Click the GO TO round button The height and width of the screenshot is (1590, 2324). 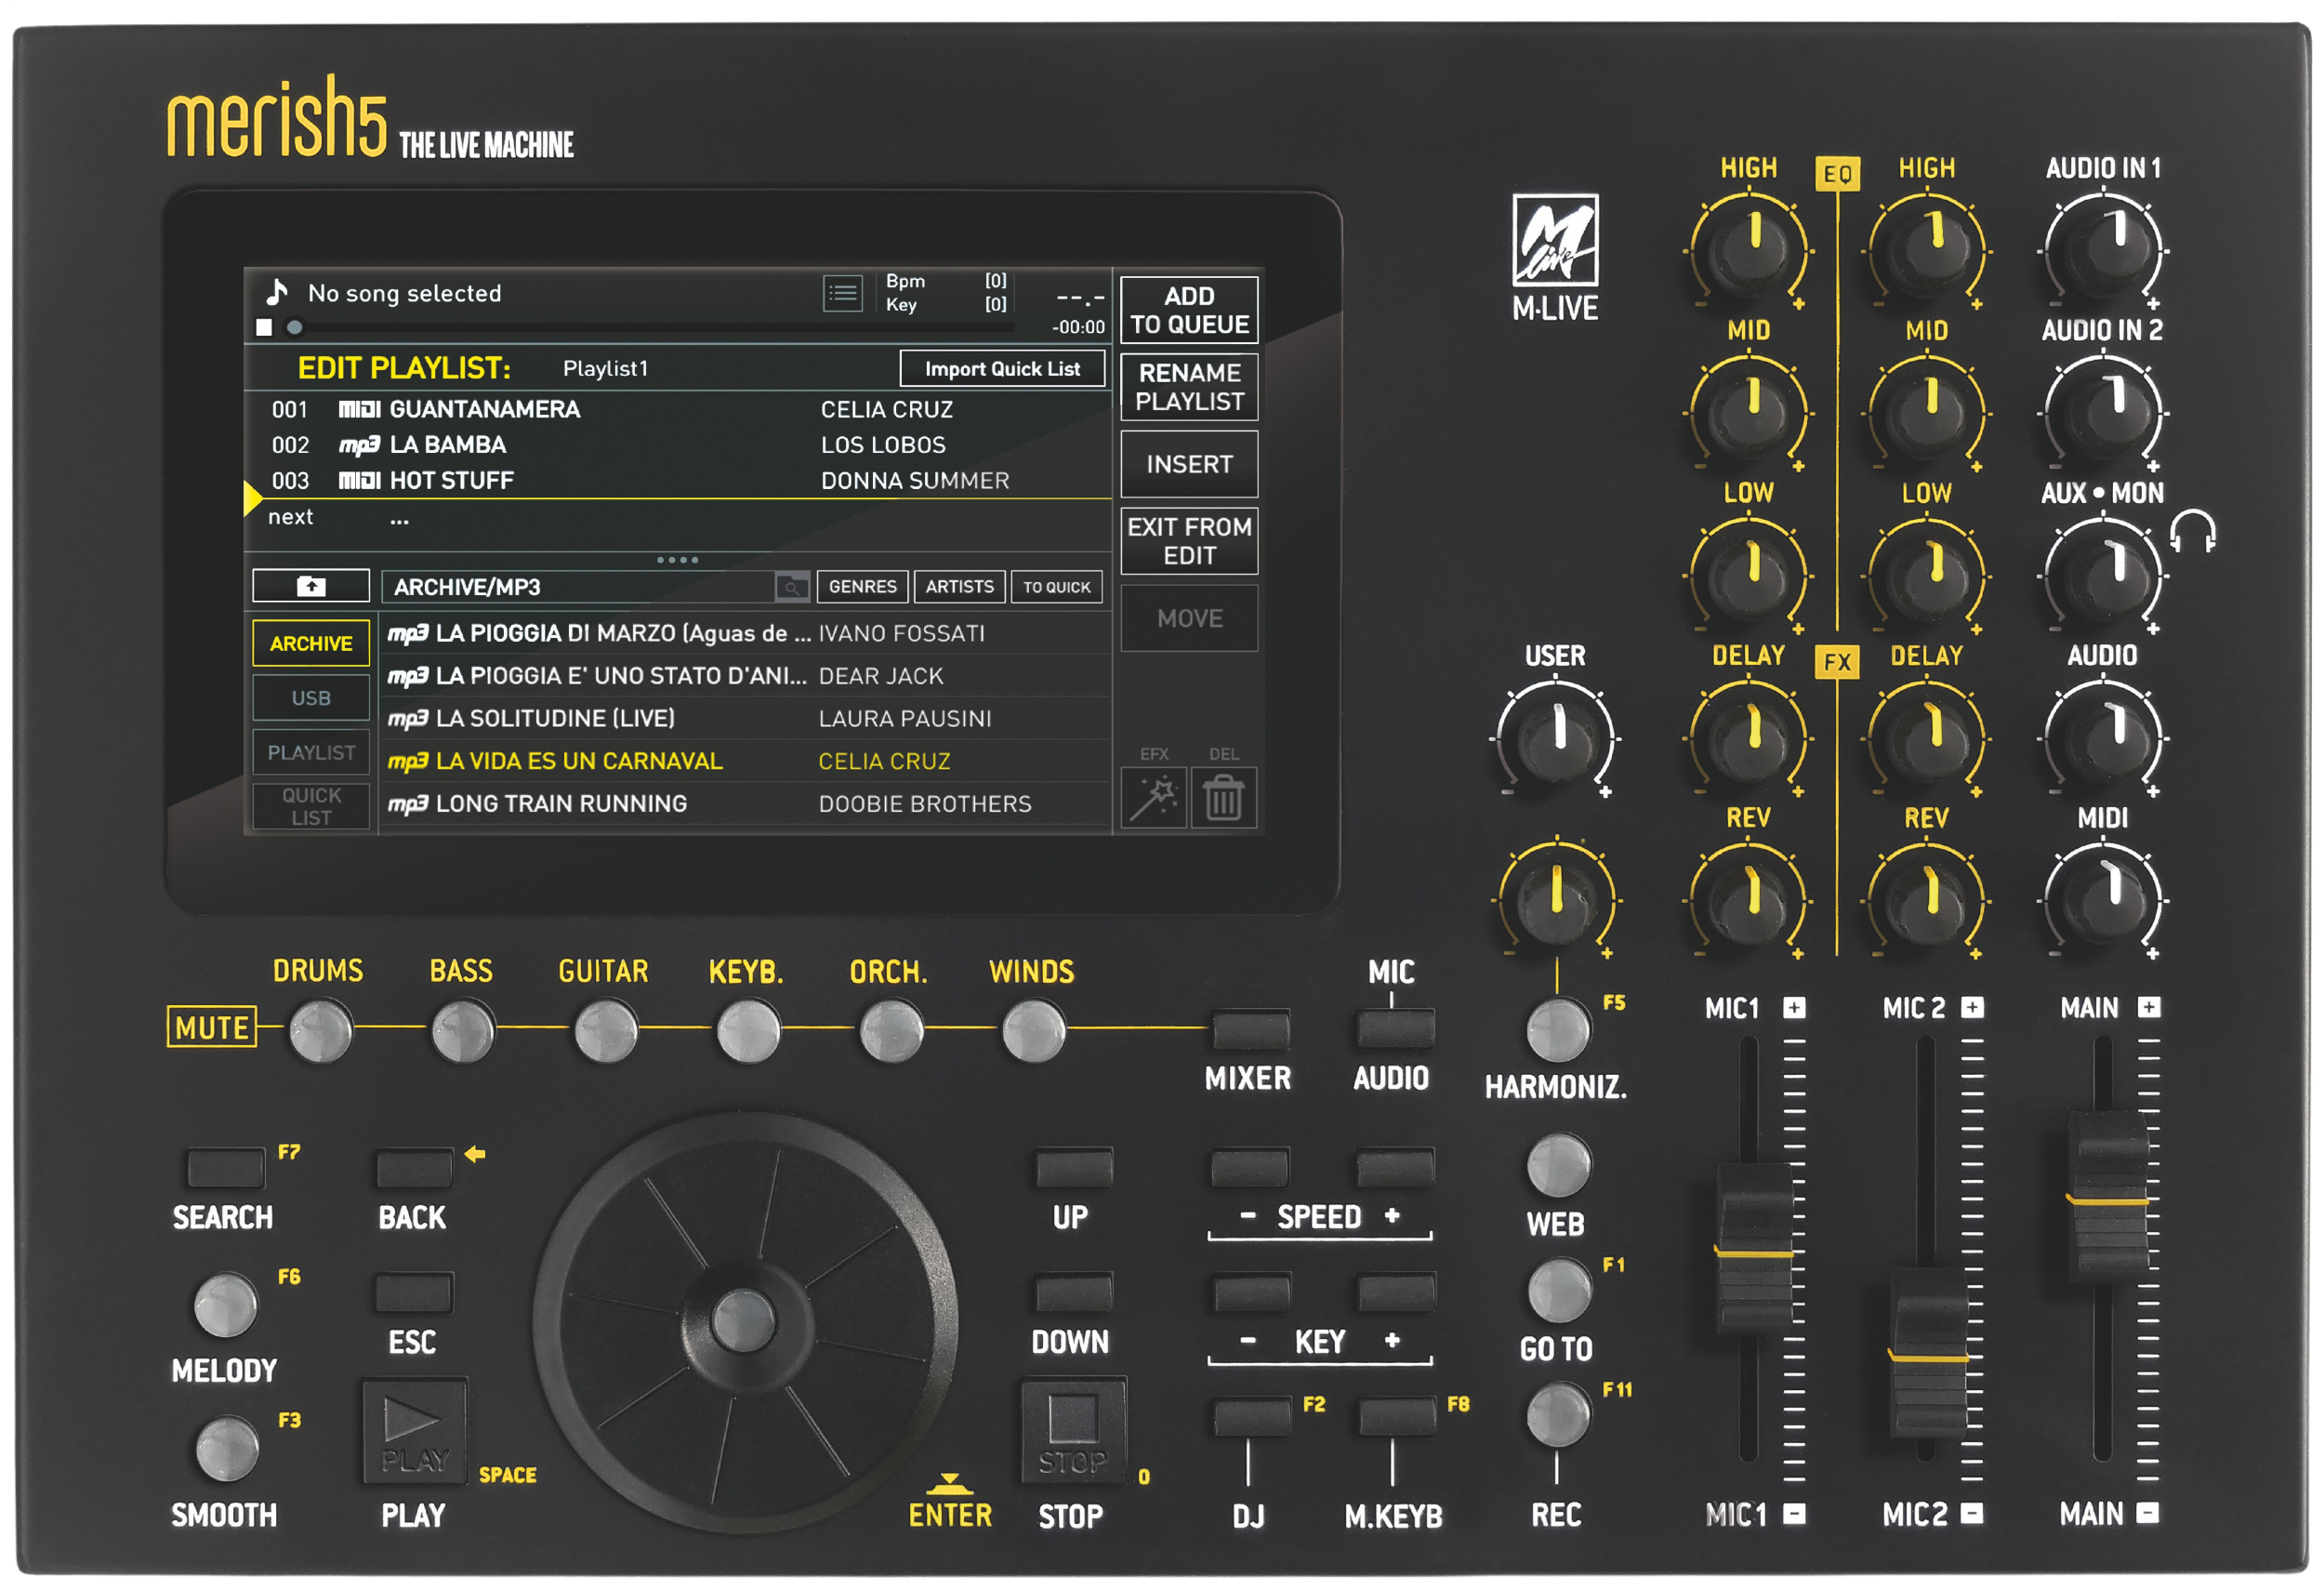[x=1559, y=1290]
